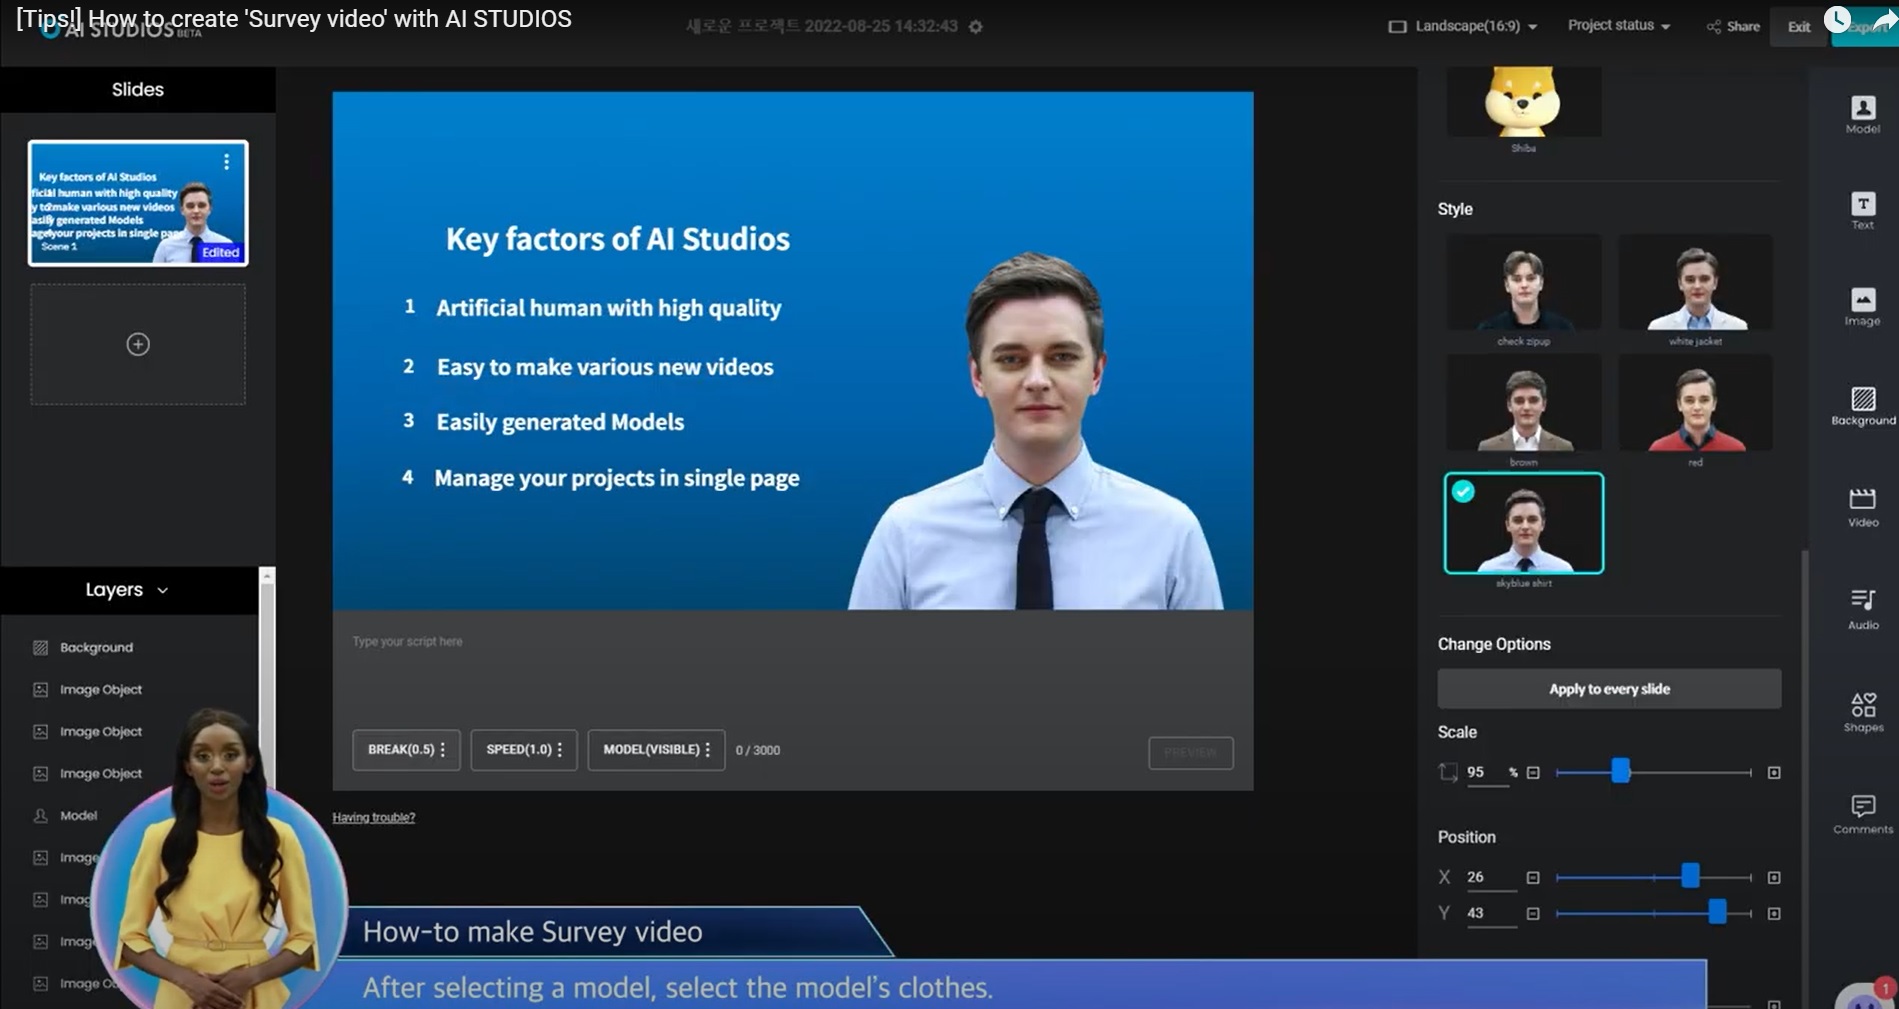Viewport: 1899px width, 1009px height.
Task: Open the Background panel icon
Action: point(1862,406)
